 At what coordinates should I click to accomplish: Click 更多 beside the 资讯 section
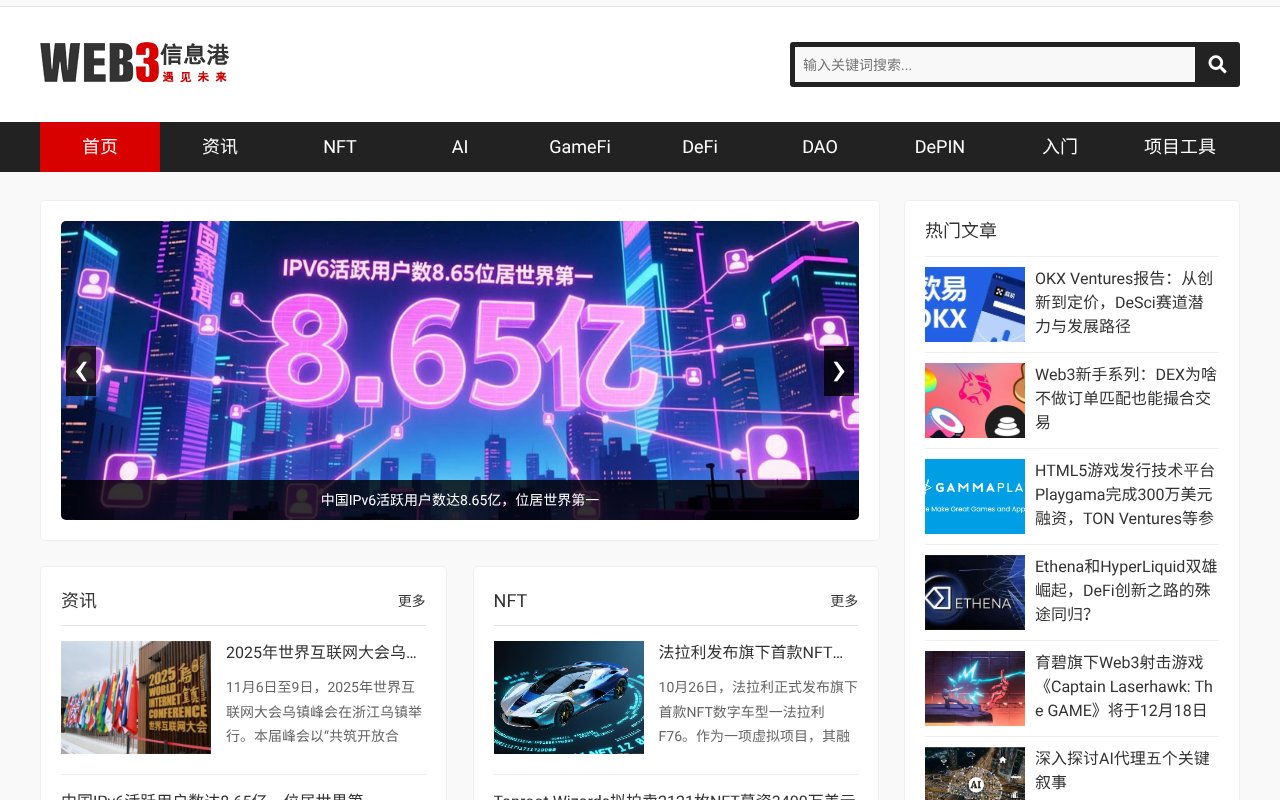[x=411, y=600]
